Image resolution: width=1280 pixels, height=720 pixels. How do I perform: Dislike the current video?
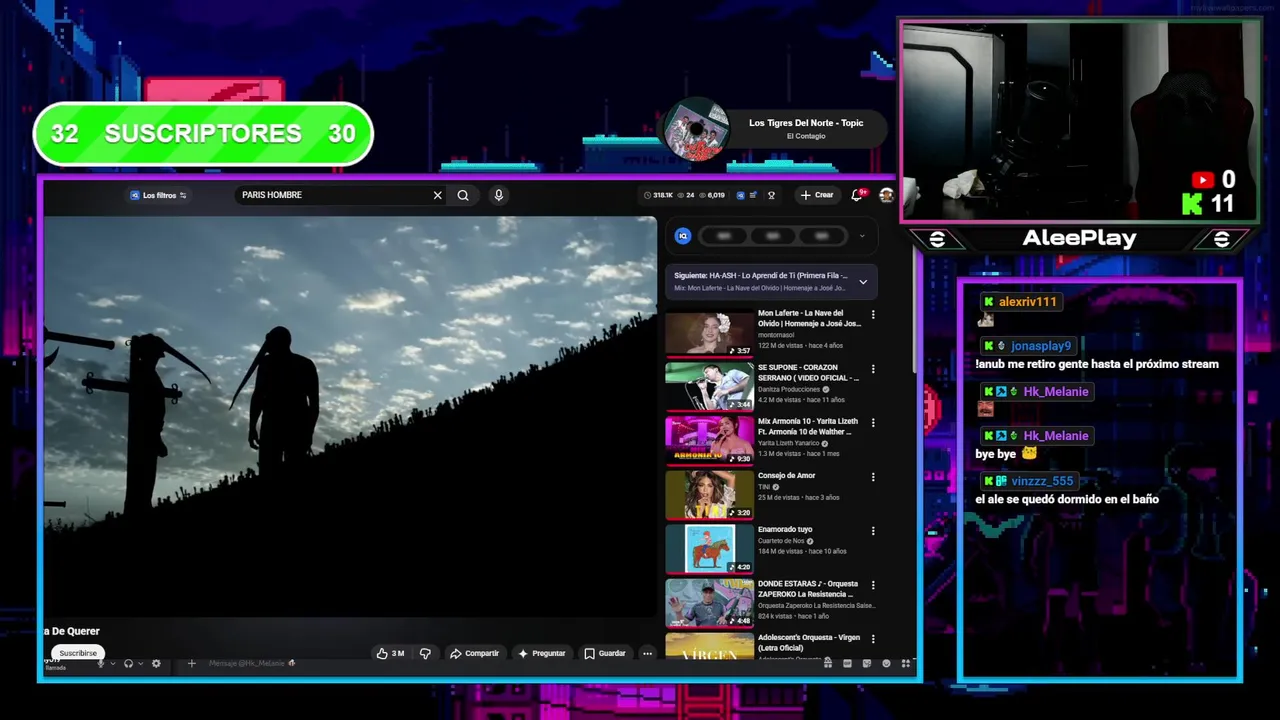click(425, 653)
